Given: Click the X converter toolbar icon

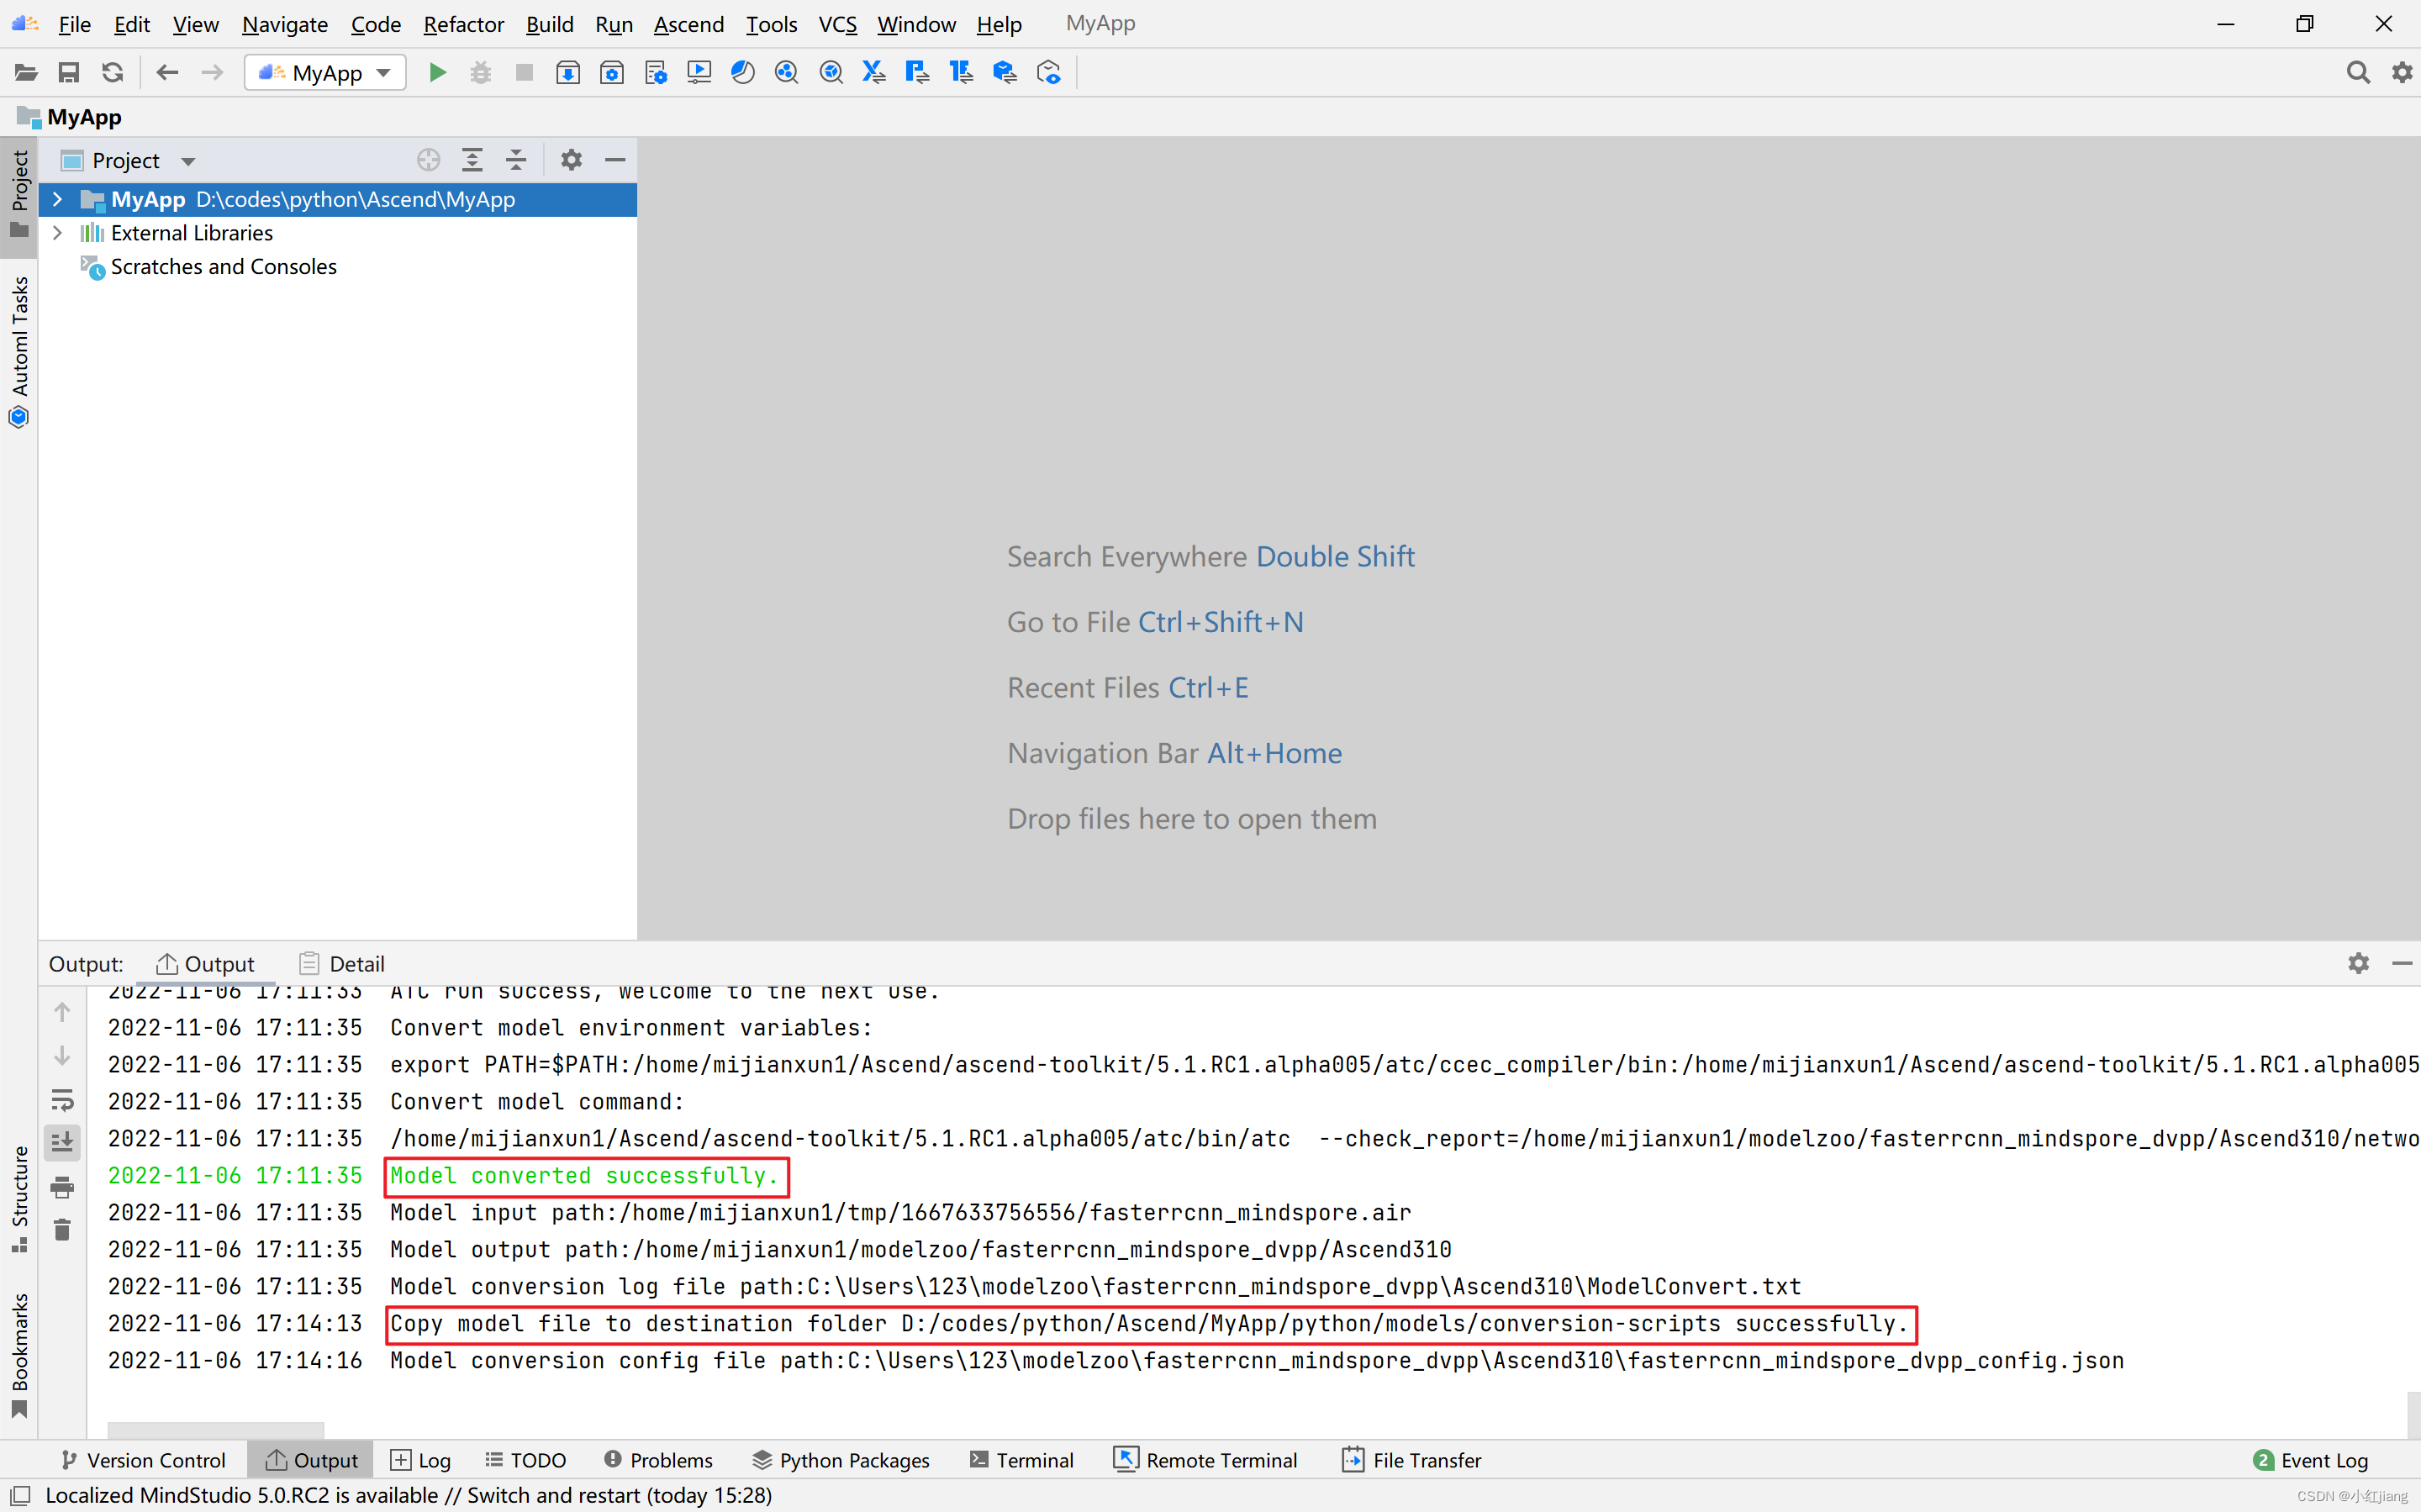Looking at the screenshot, I should (x=874, y=73).
